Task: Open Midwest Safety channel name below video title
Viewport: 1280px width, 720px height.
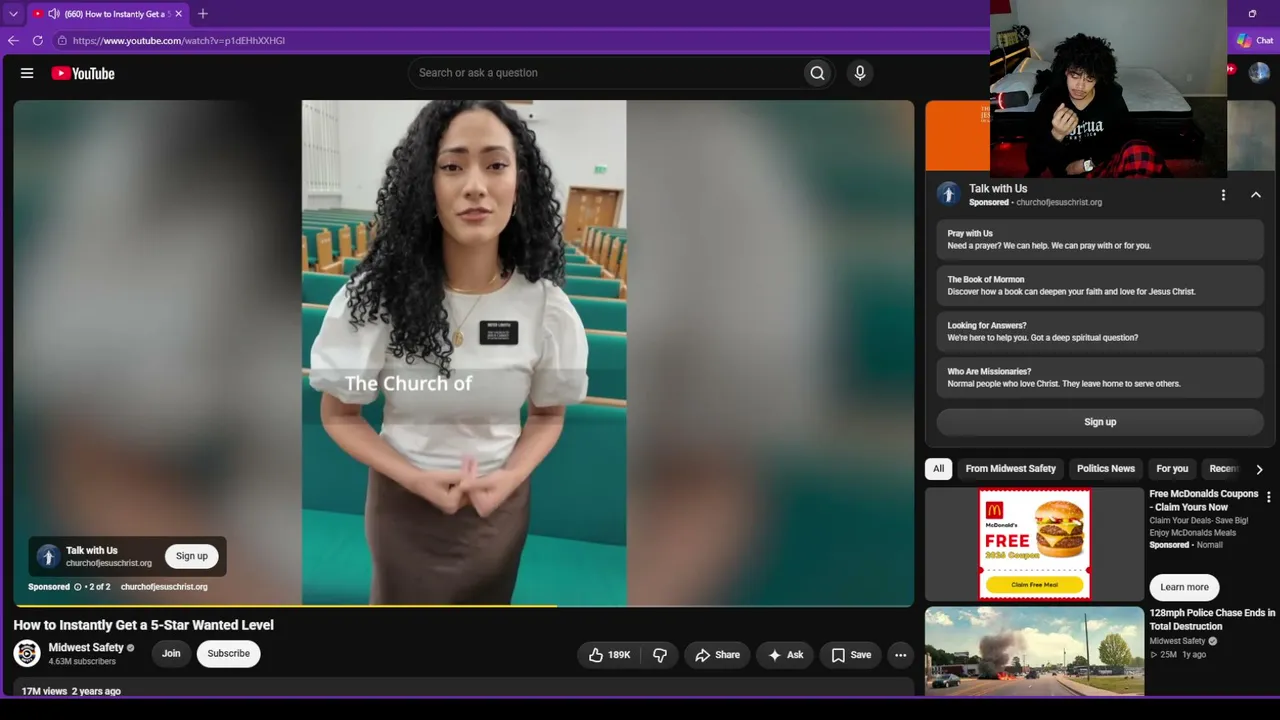Action: click(86, 648)
